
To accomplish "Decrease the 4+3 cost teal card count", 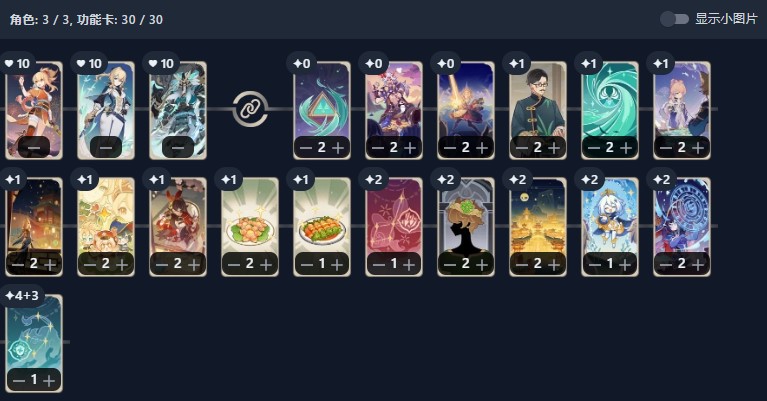I will pos(19,380).
